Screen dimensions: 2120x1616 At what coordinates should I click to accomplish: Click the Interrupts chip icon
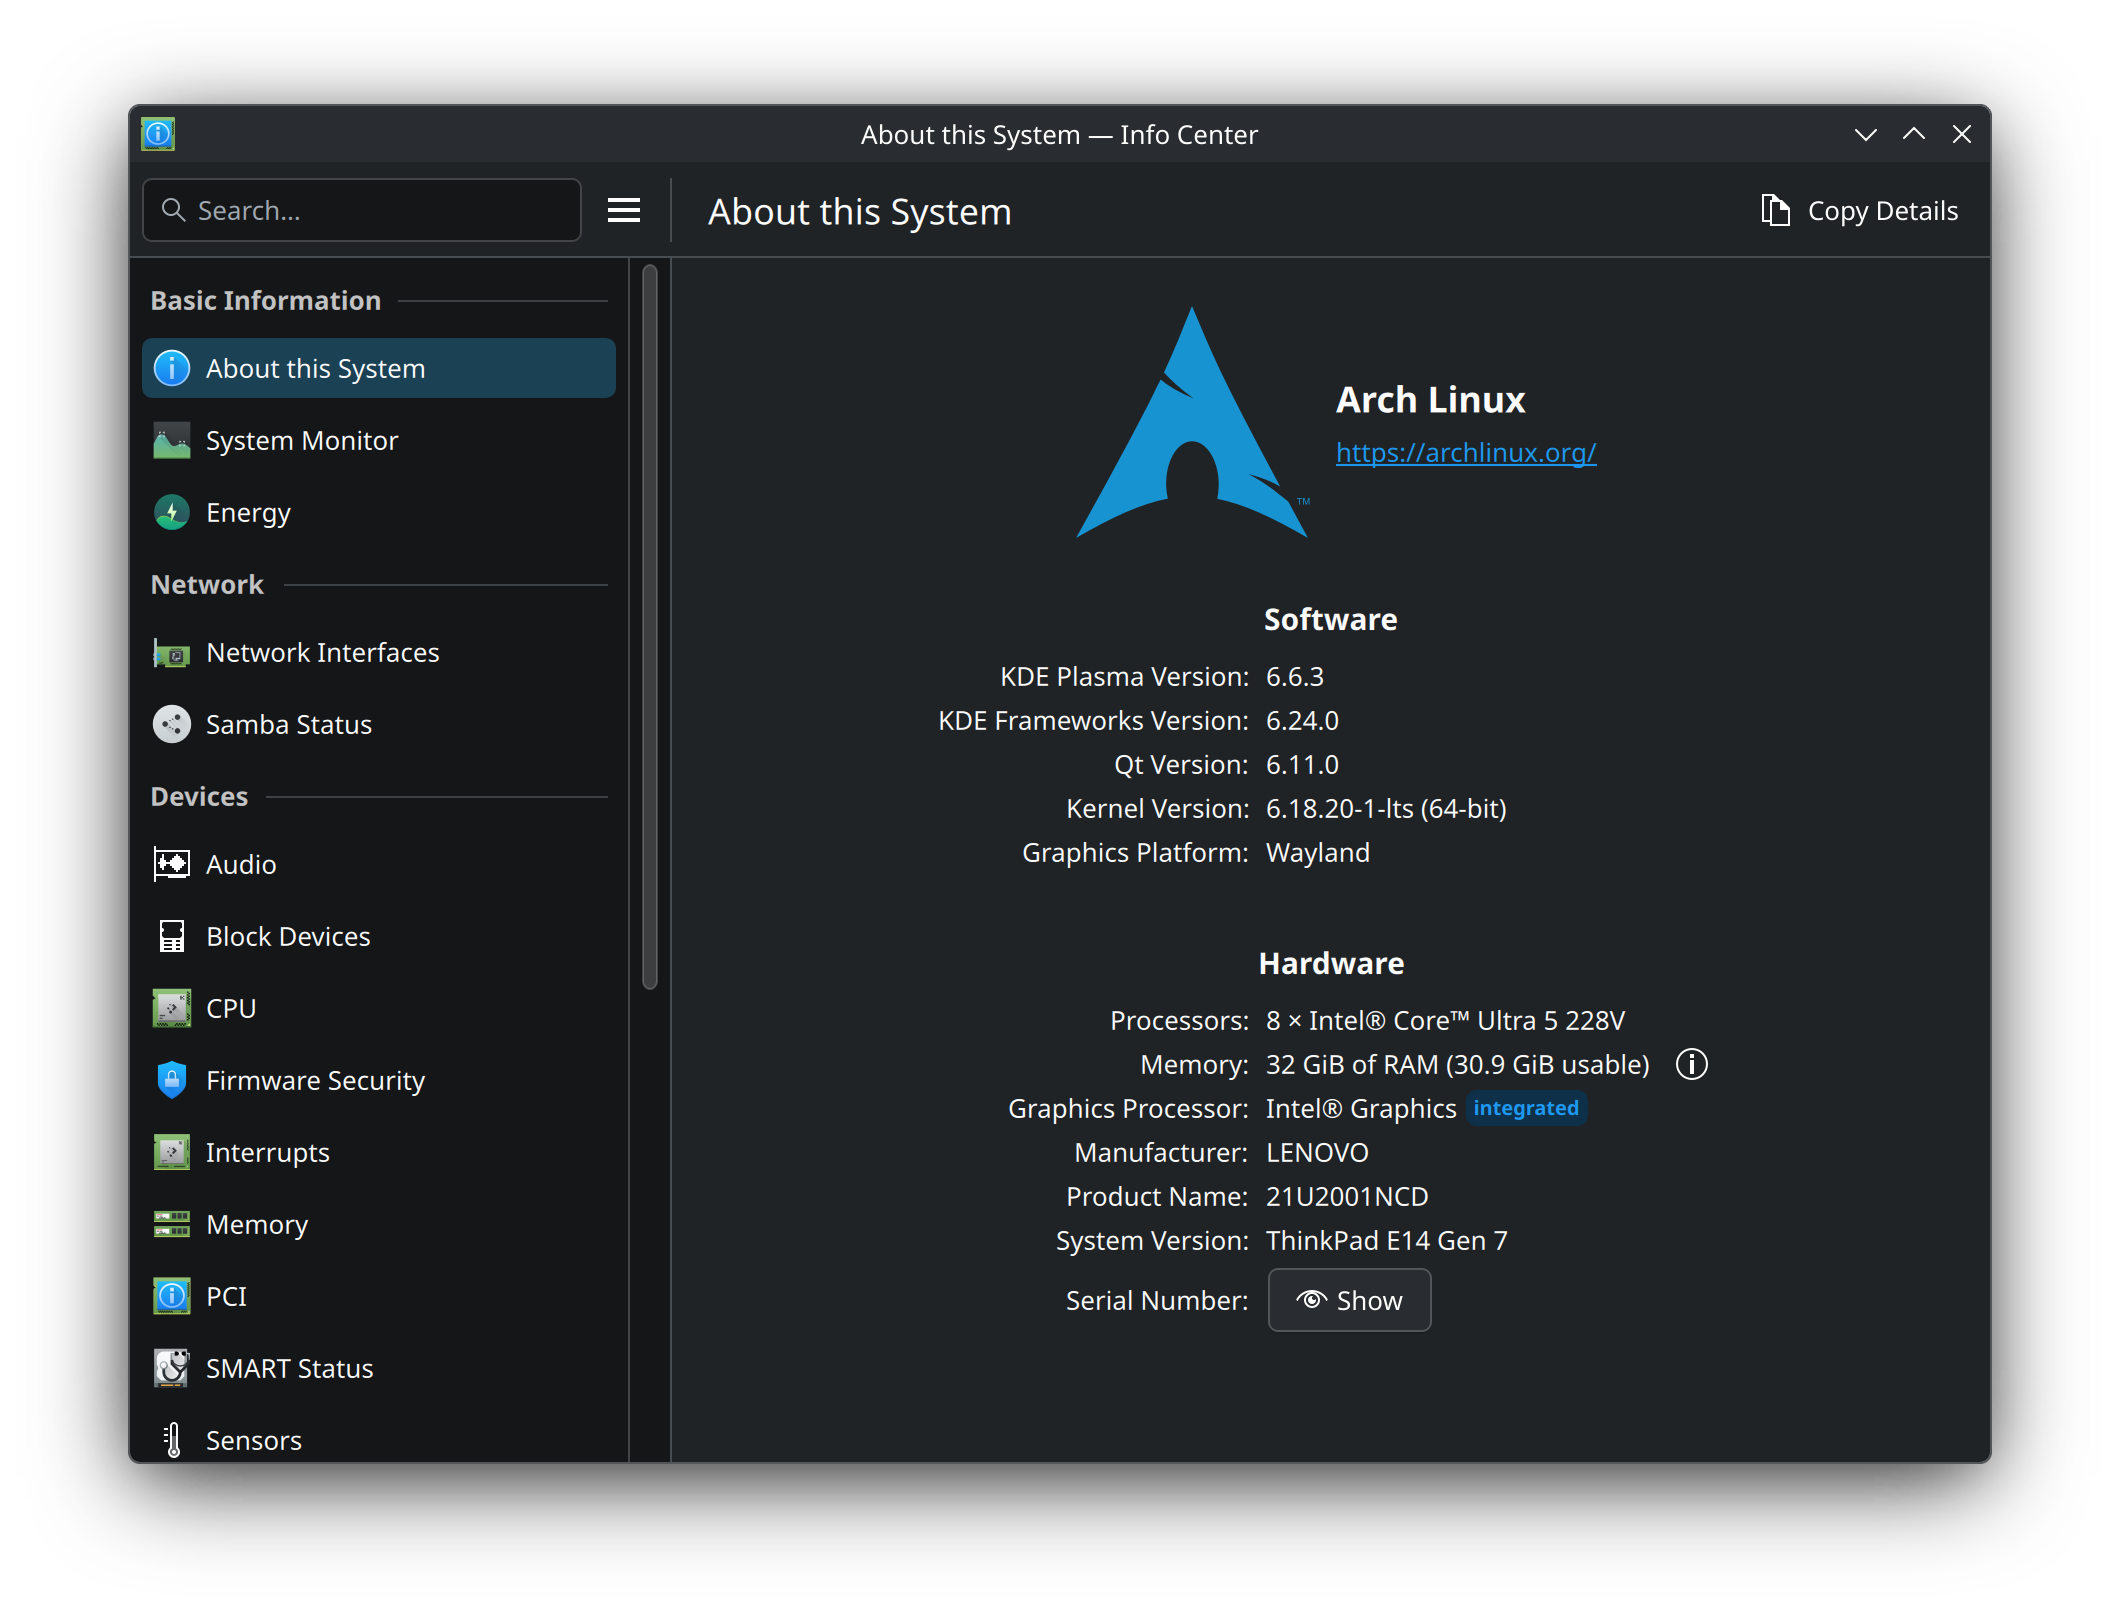point(172,1152)
